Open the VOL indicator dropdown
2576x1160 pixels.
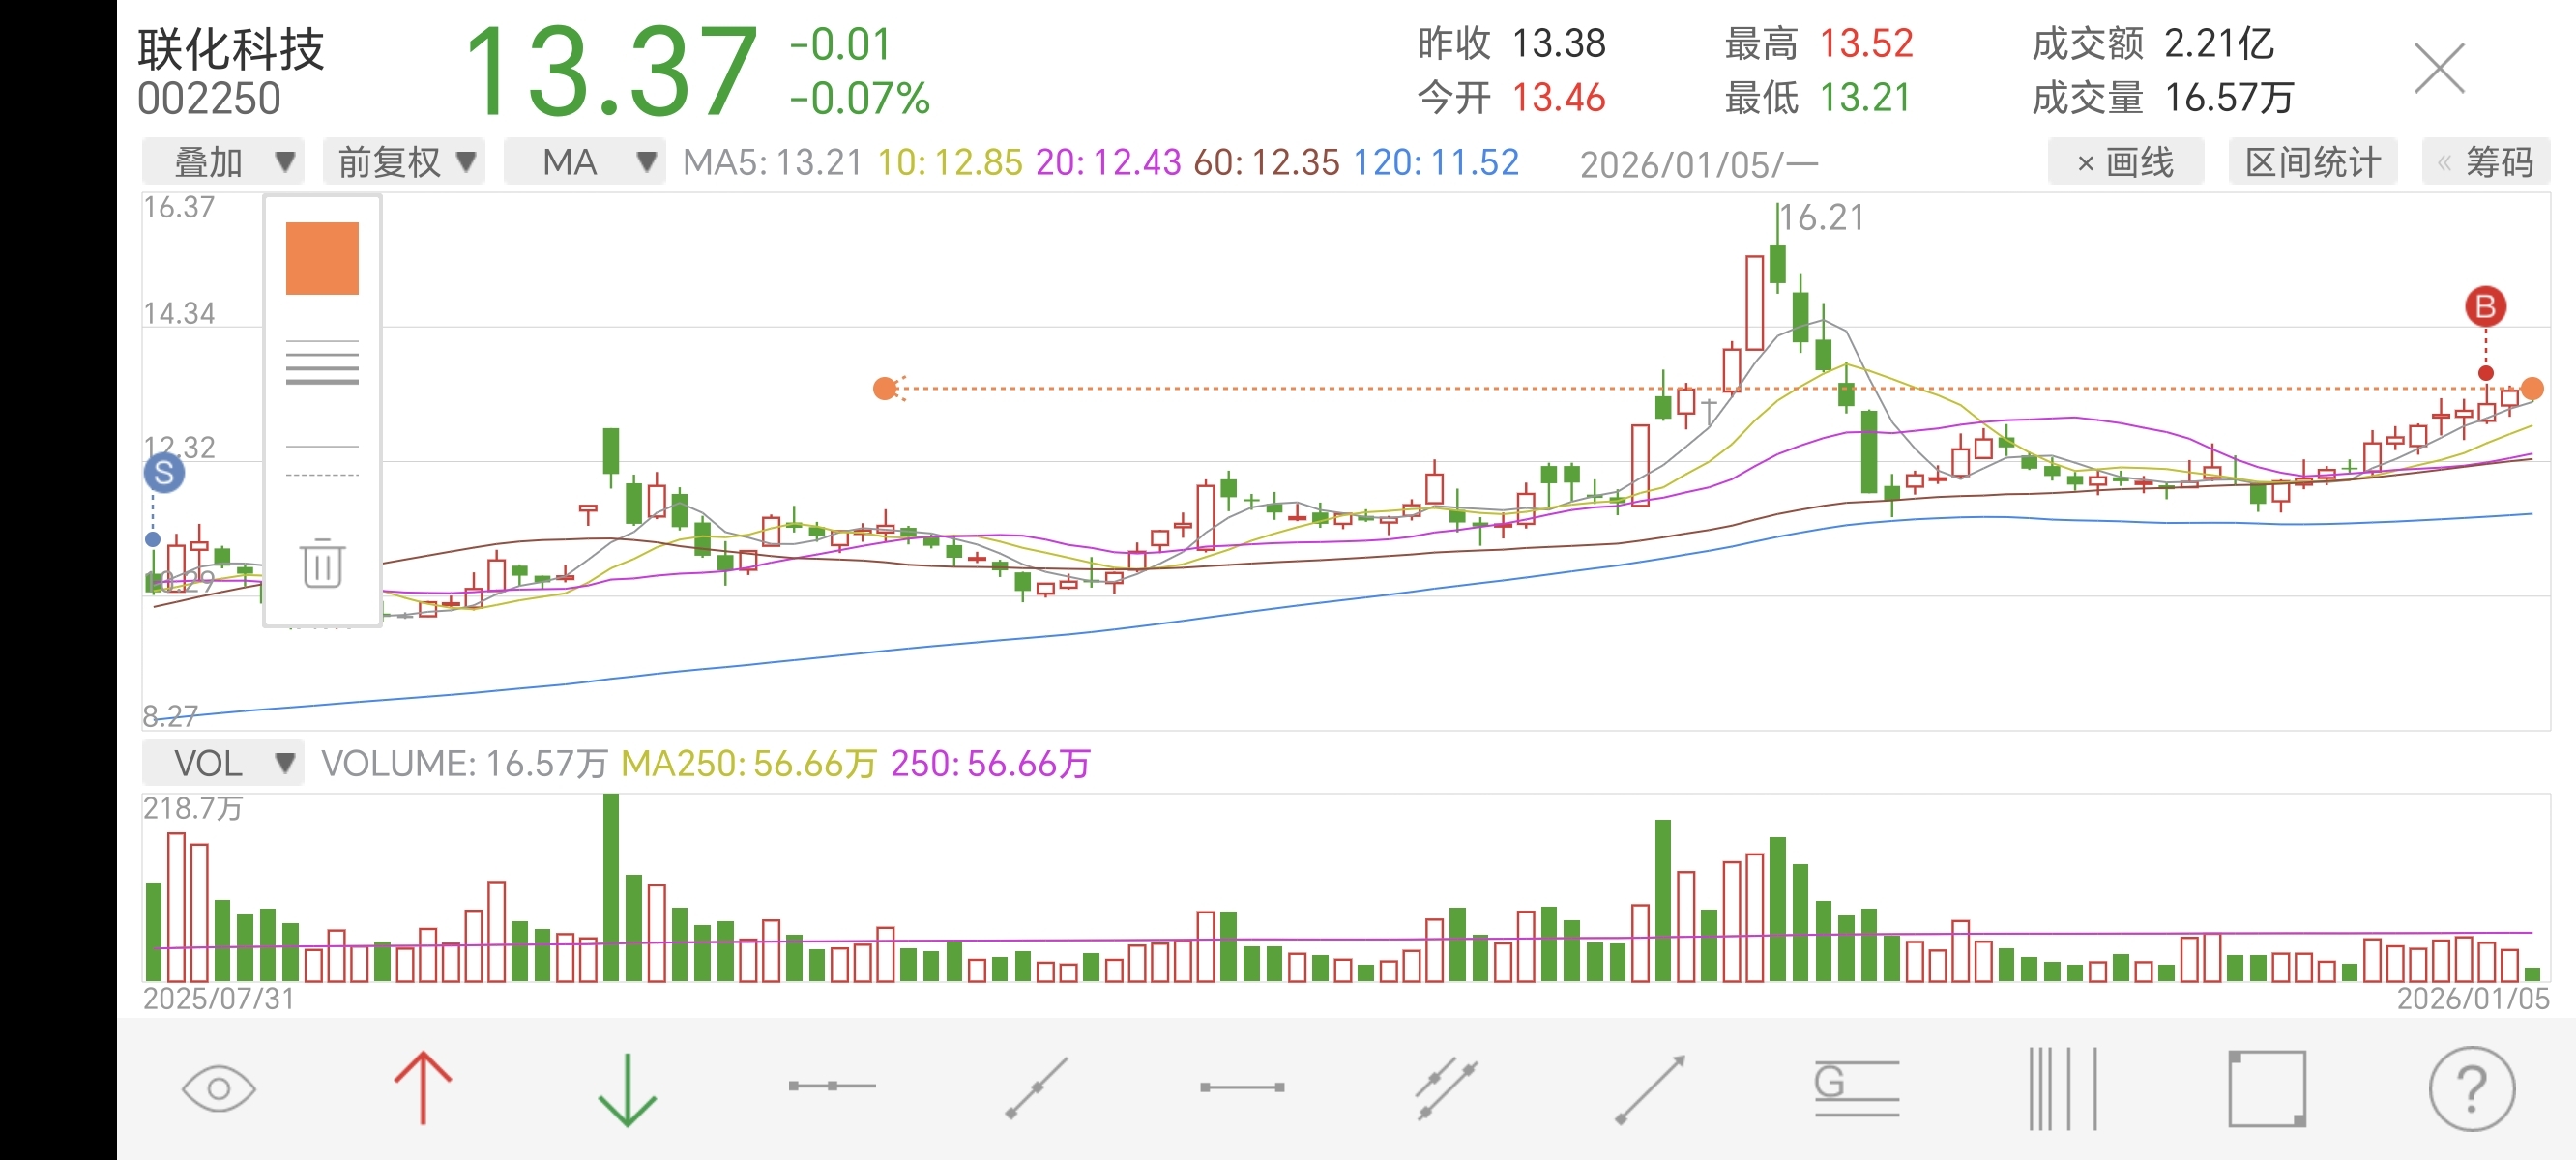coord(223,763)
